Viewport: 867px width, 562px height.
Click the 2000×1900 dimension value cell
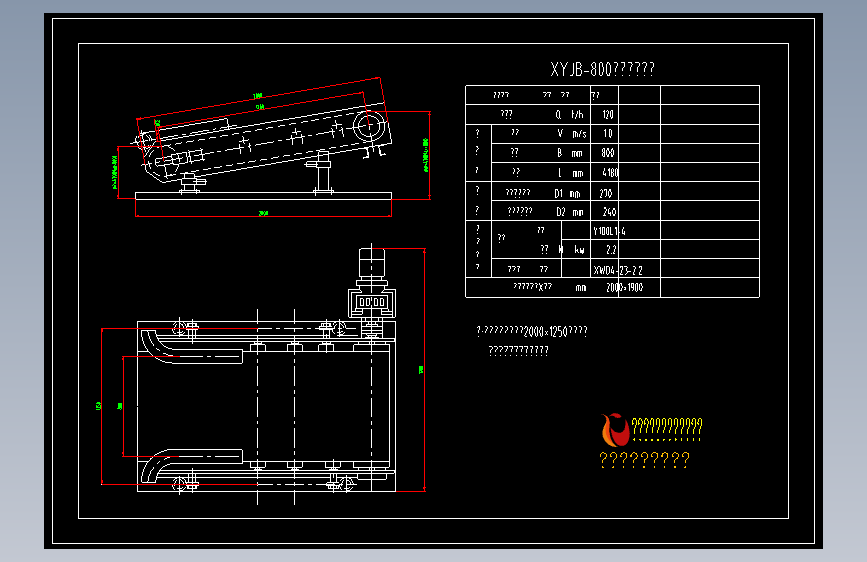click(x=624, y=288)
